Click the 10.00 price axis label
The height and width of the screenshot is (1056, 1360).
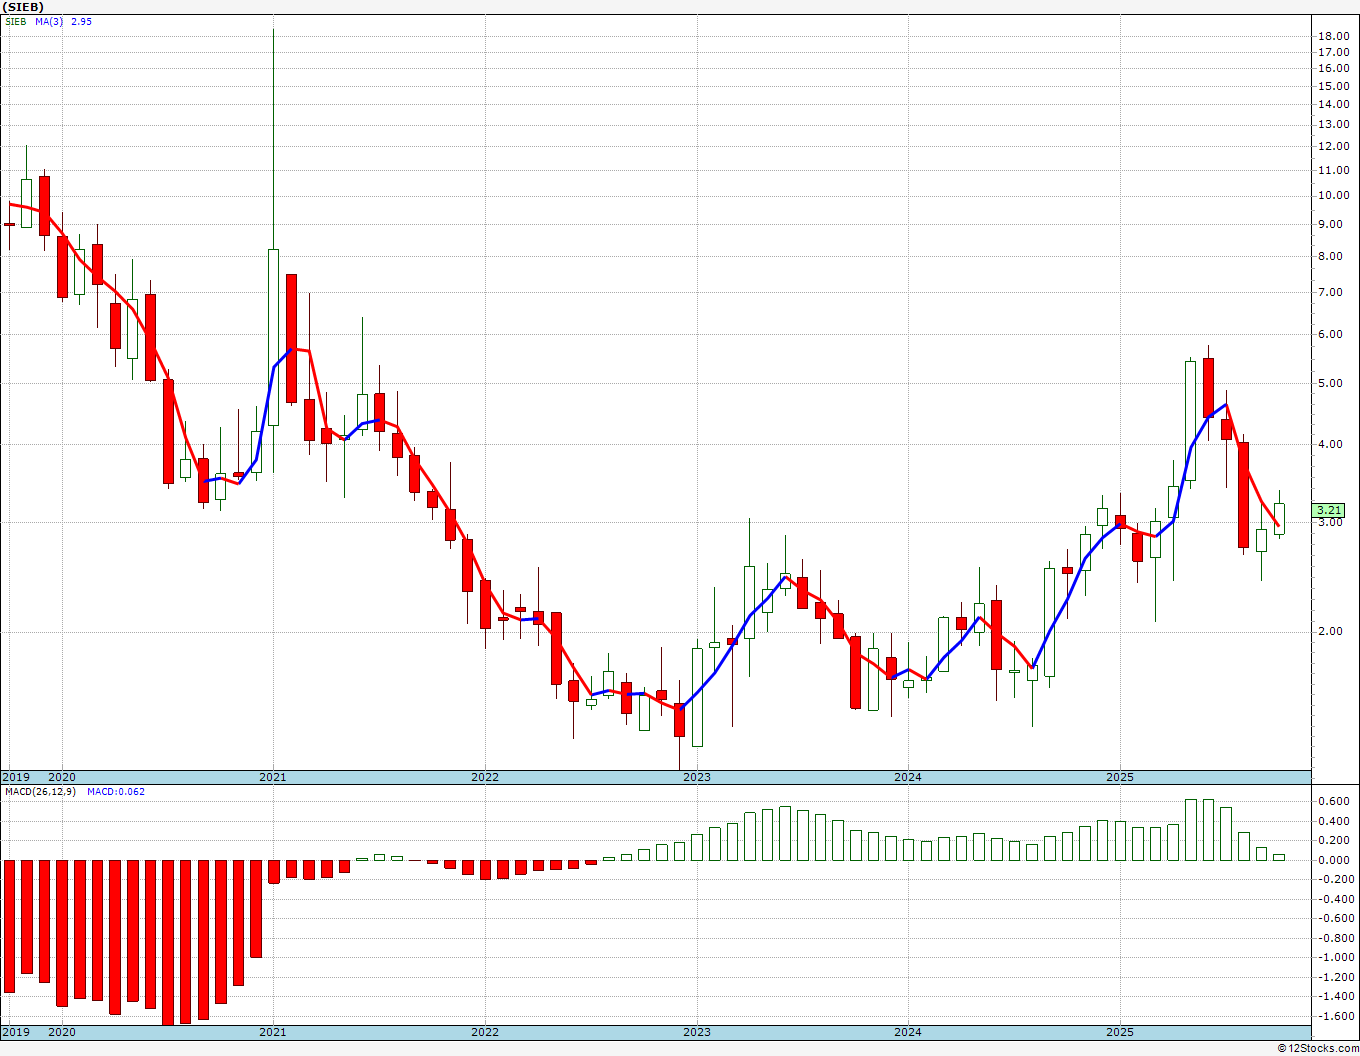(1333, 196)
